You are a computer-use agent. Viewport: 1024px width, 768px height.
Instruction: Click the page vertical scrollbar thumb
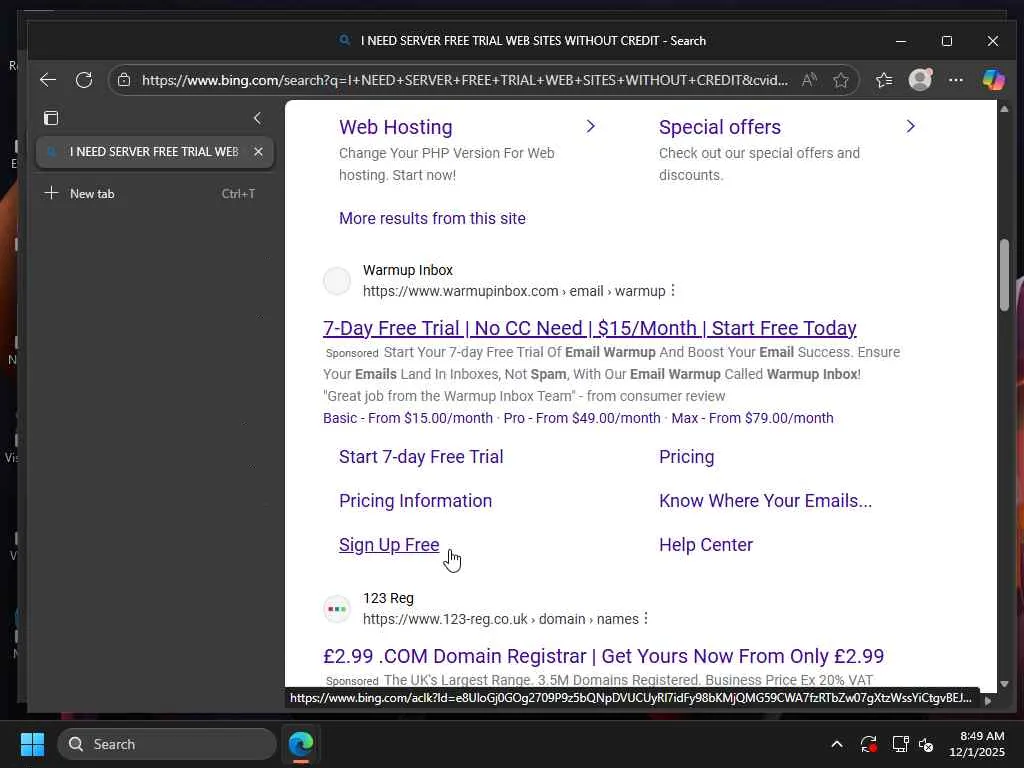pos(1004,275)
